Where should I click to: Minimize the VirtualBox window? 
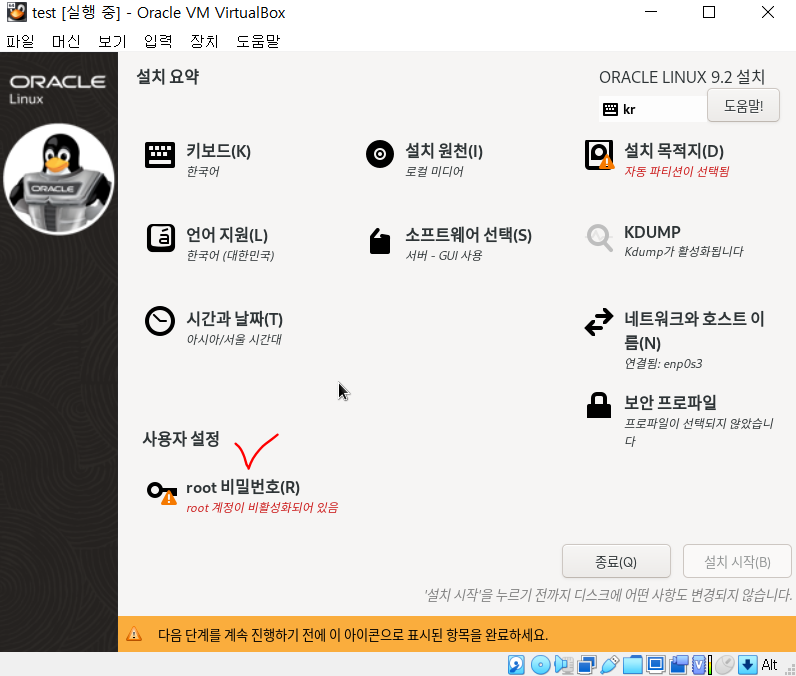click(651, 12)
